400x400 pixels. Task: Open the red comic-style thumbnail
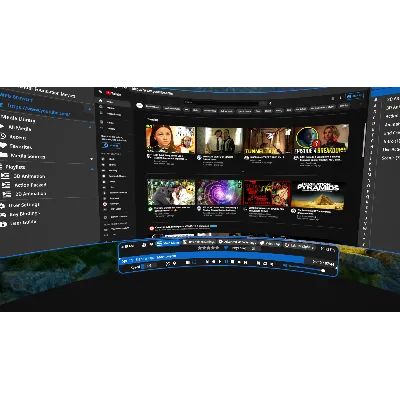point(267,193)
